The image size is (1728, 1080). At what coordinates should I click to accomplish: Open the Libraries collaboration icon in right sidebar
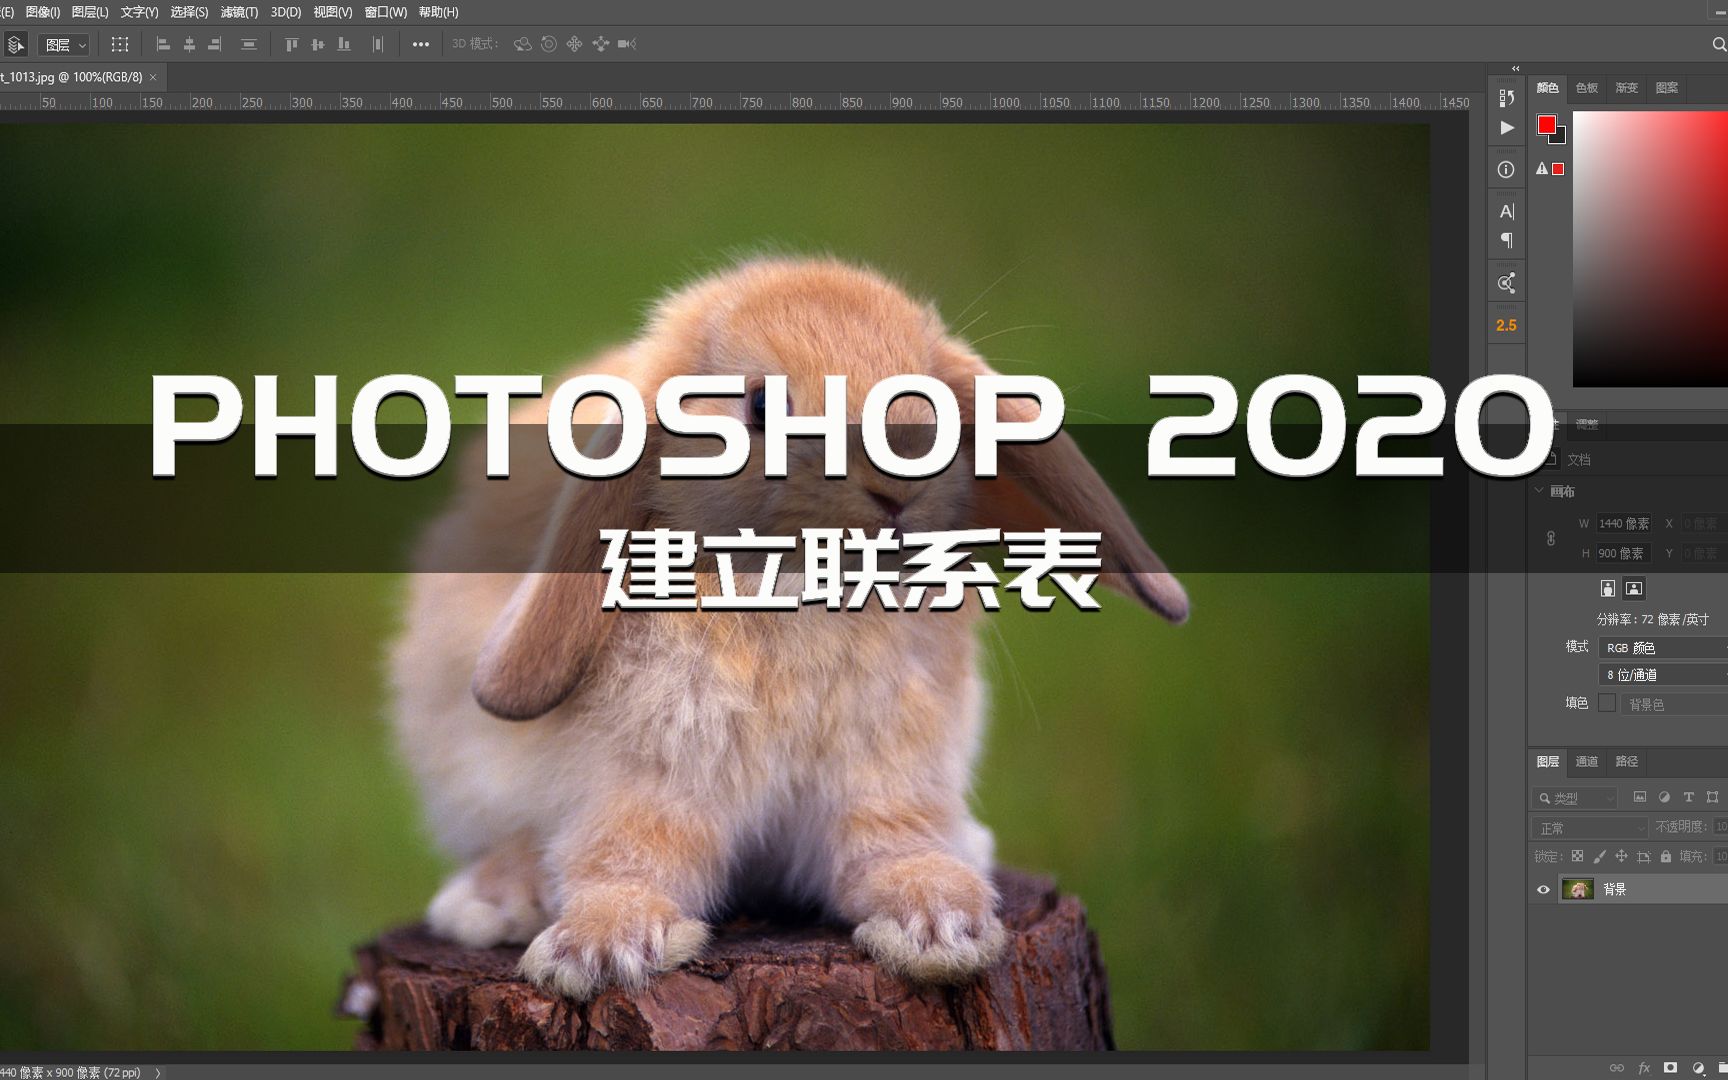click(x=1506, y=282)
